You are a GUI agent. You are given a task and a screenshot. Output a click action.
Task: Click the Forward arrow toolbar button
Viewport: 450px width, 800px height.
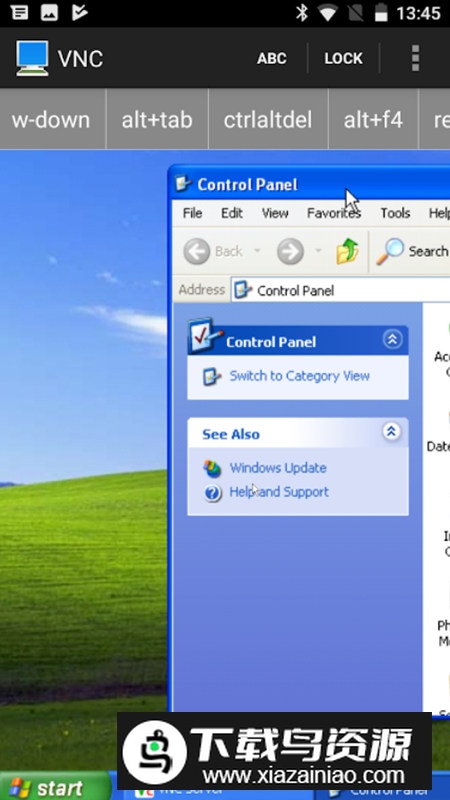[290, 252]
